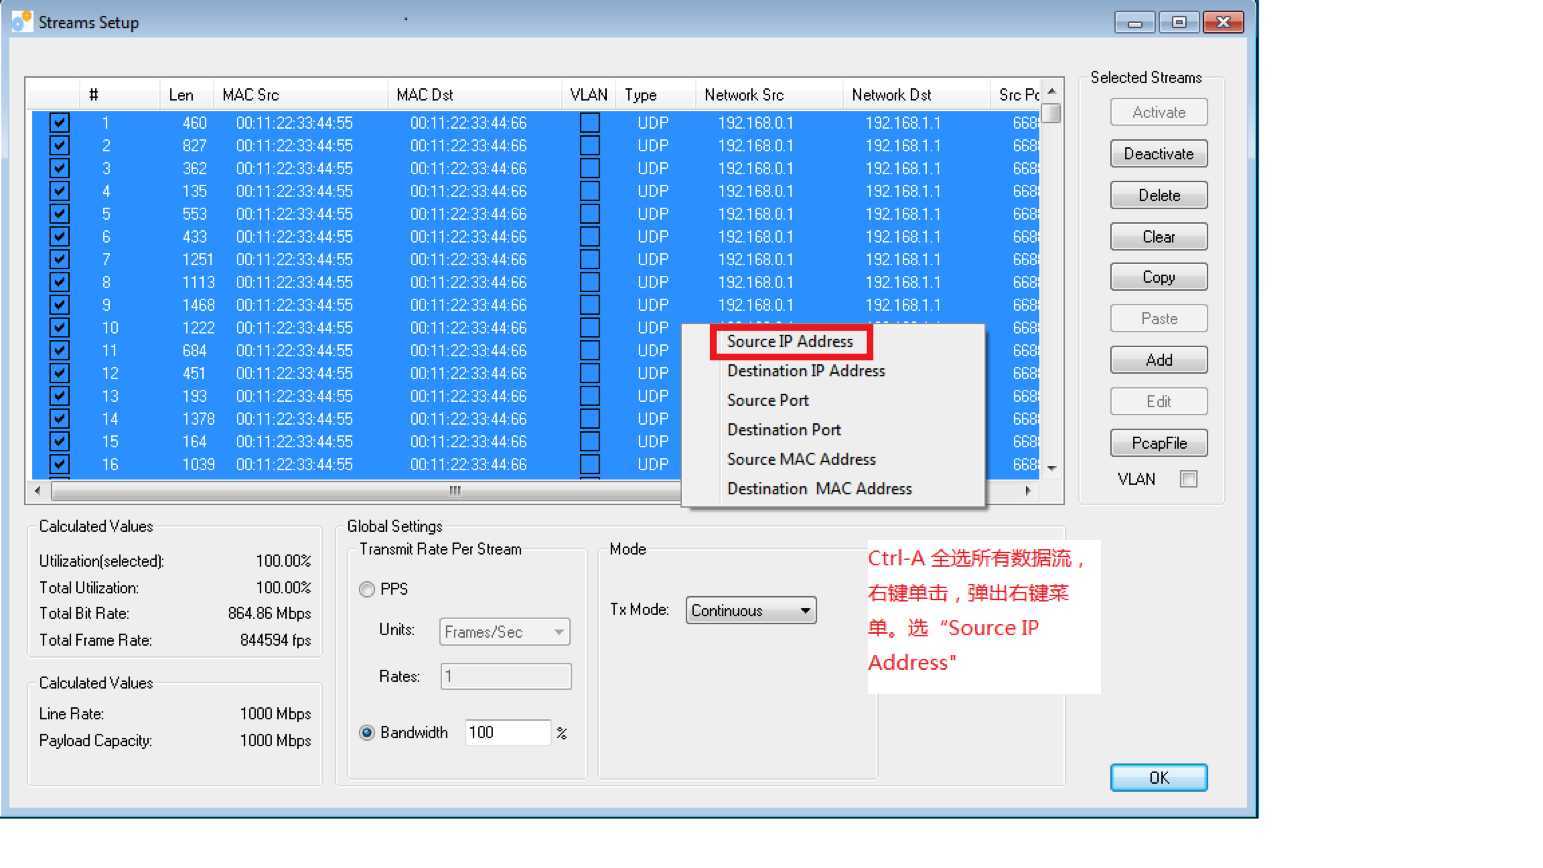Click the Deactivate button
The image size is (1543, 868).
[1158, 154]
